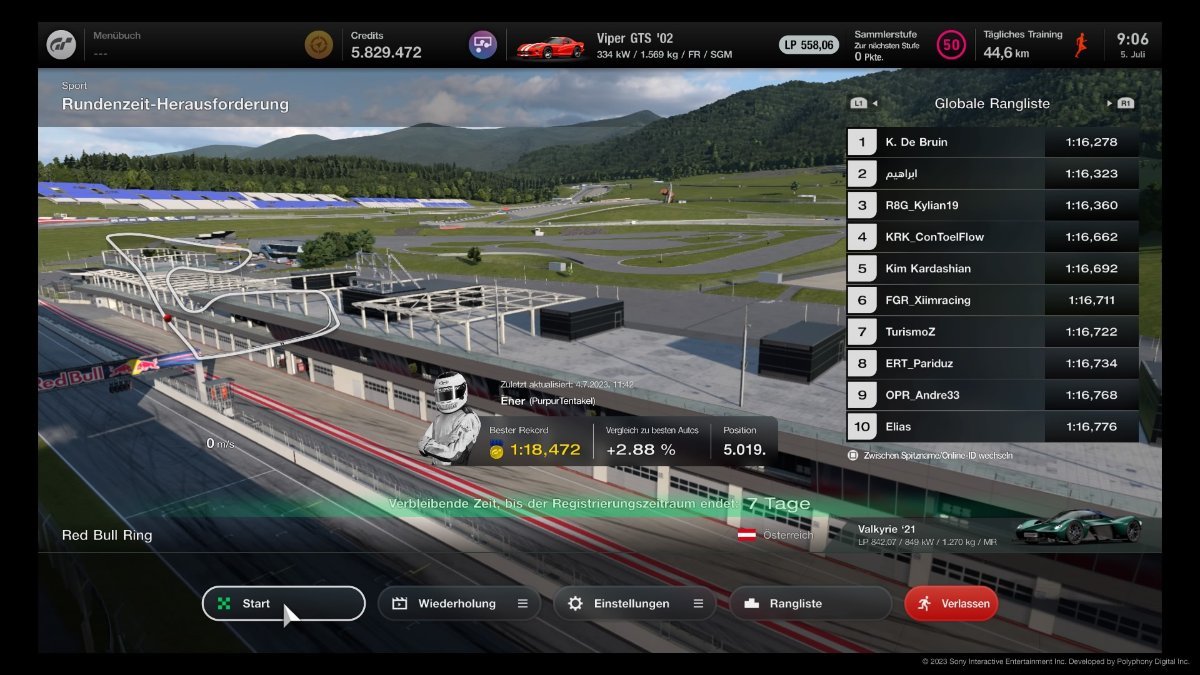Viewport: 1200px width, 675px height.
Task: Click the Position 5.019. value
Action: tap(744, 450)
